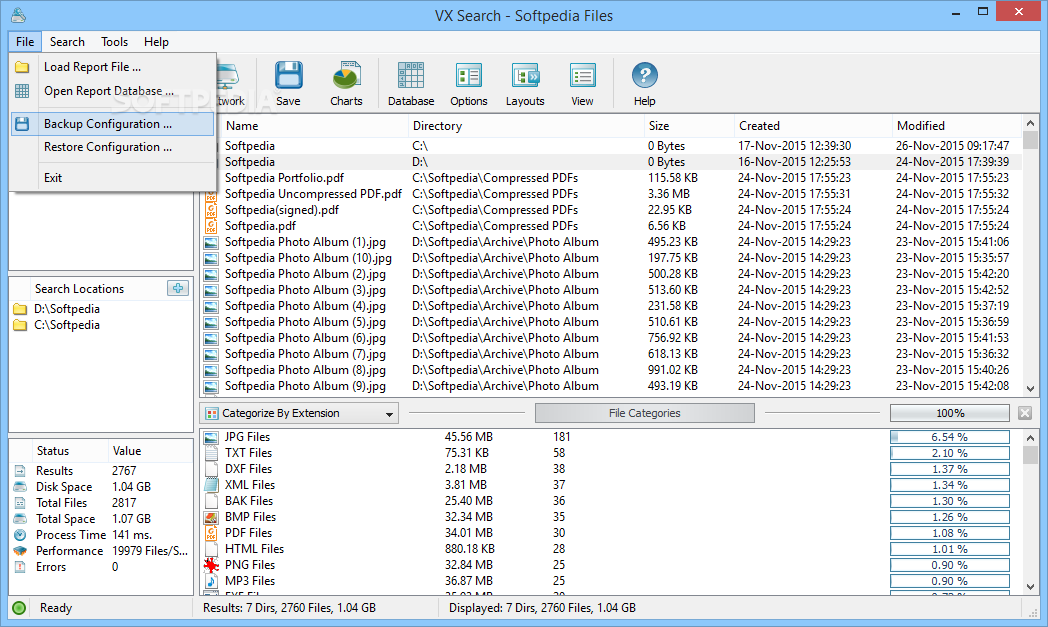1048x627 pixels.
Task: Choose Exit from the File menu
Action: tap(112, 178)
